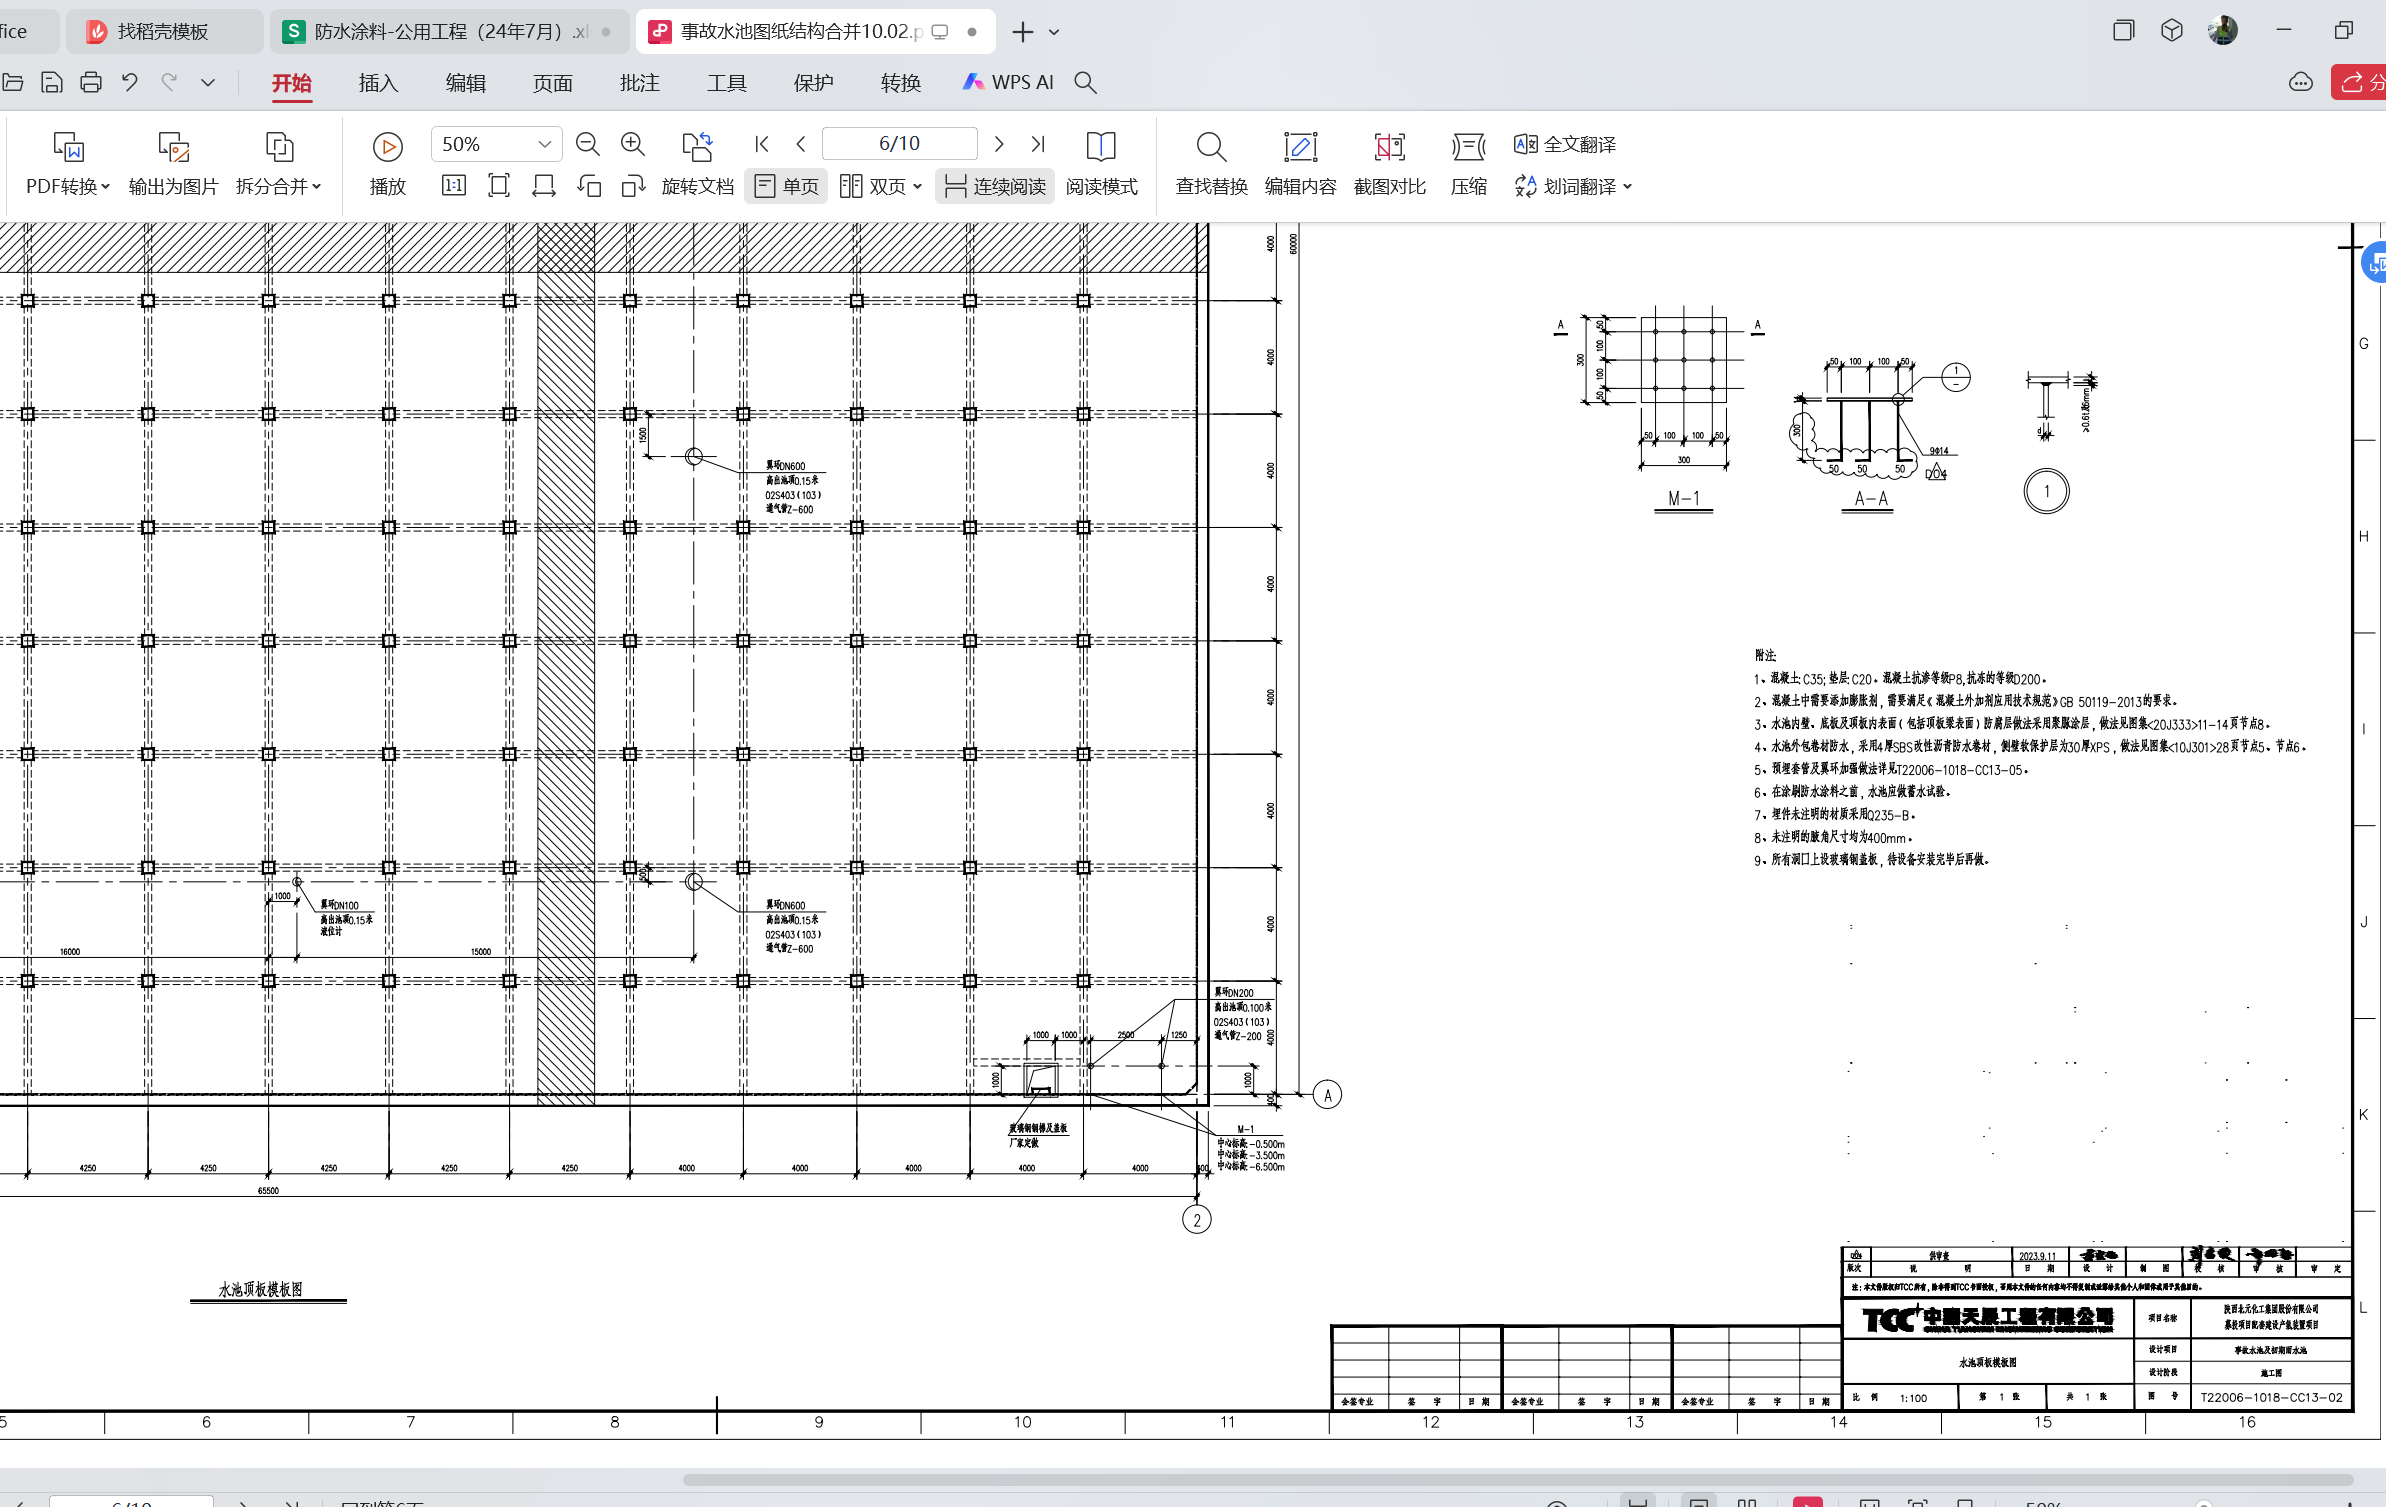Viewport: 2386px width, 1507px height.
Task: Switch to 防水涂料-公用工程 spreadsheet tab
Action: pyautogui.click(x=449, y=31)
